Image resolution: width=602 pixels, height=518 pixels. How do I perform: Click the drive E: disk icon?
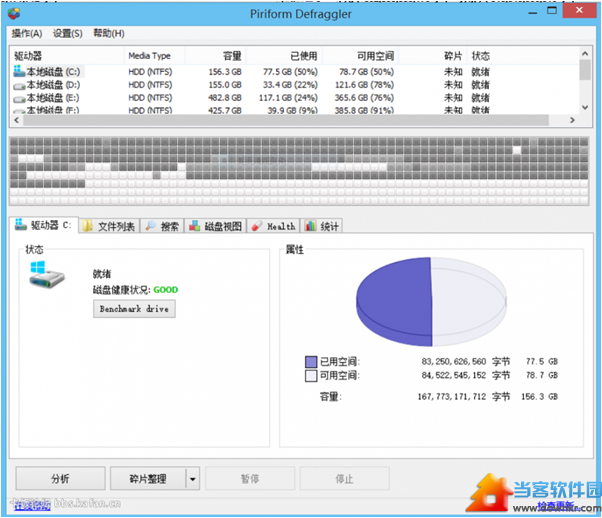(19, 99)
